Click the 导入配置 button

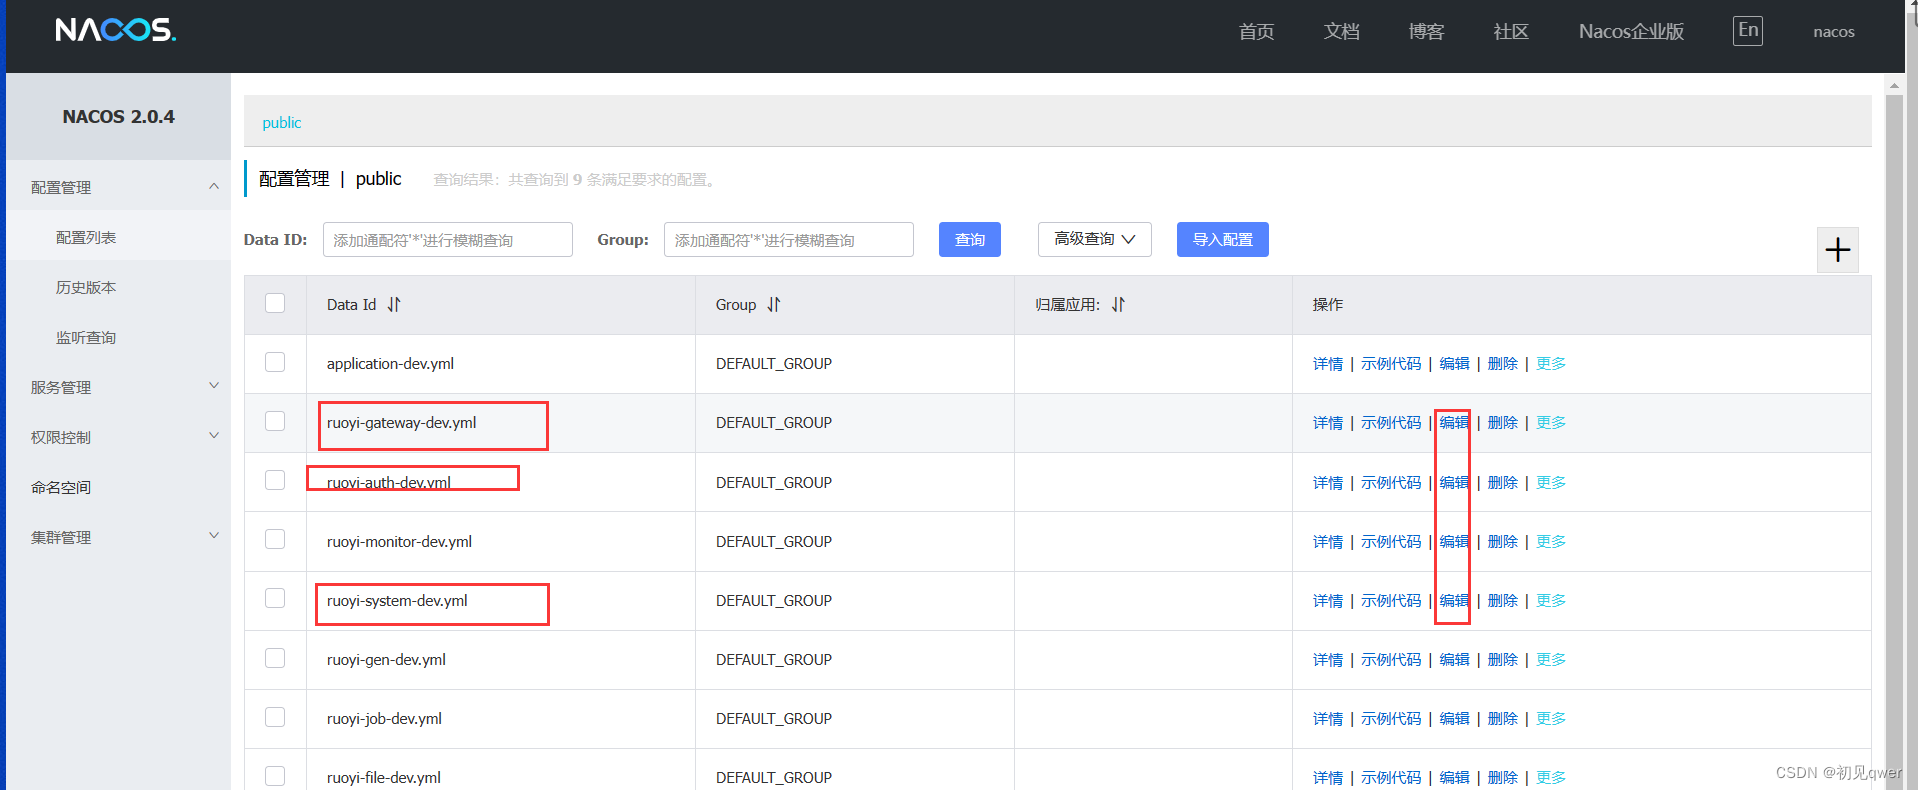coord(1222,239)
